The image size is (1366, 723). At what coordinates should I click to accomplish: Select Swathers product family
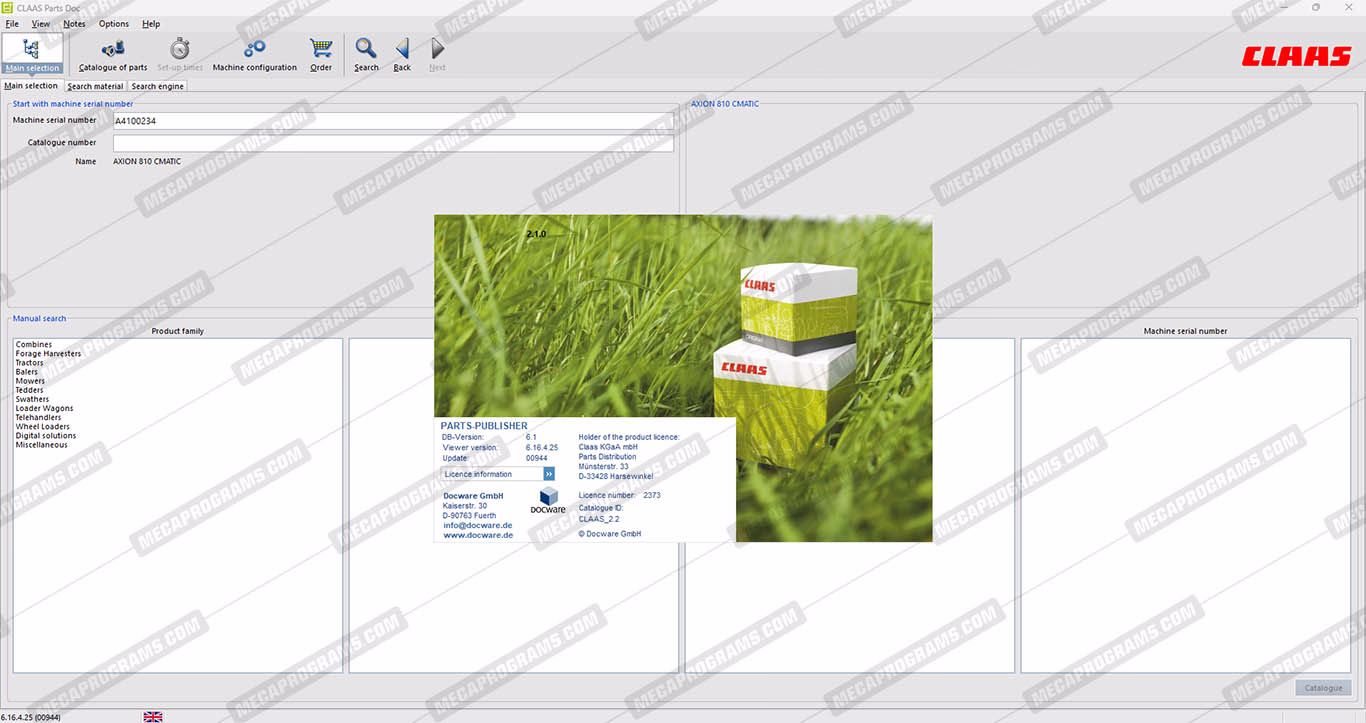pyautogui.click(x=33, y=399)
